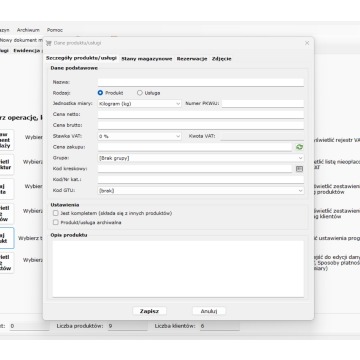This screenshot has width=360, height=360.
Task: Switch to the Stany magazynowe tab
Action: tap(147, 59)
